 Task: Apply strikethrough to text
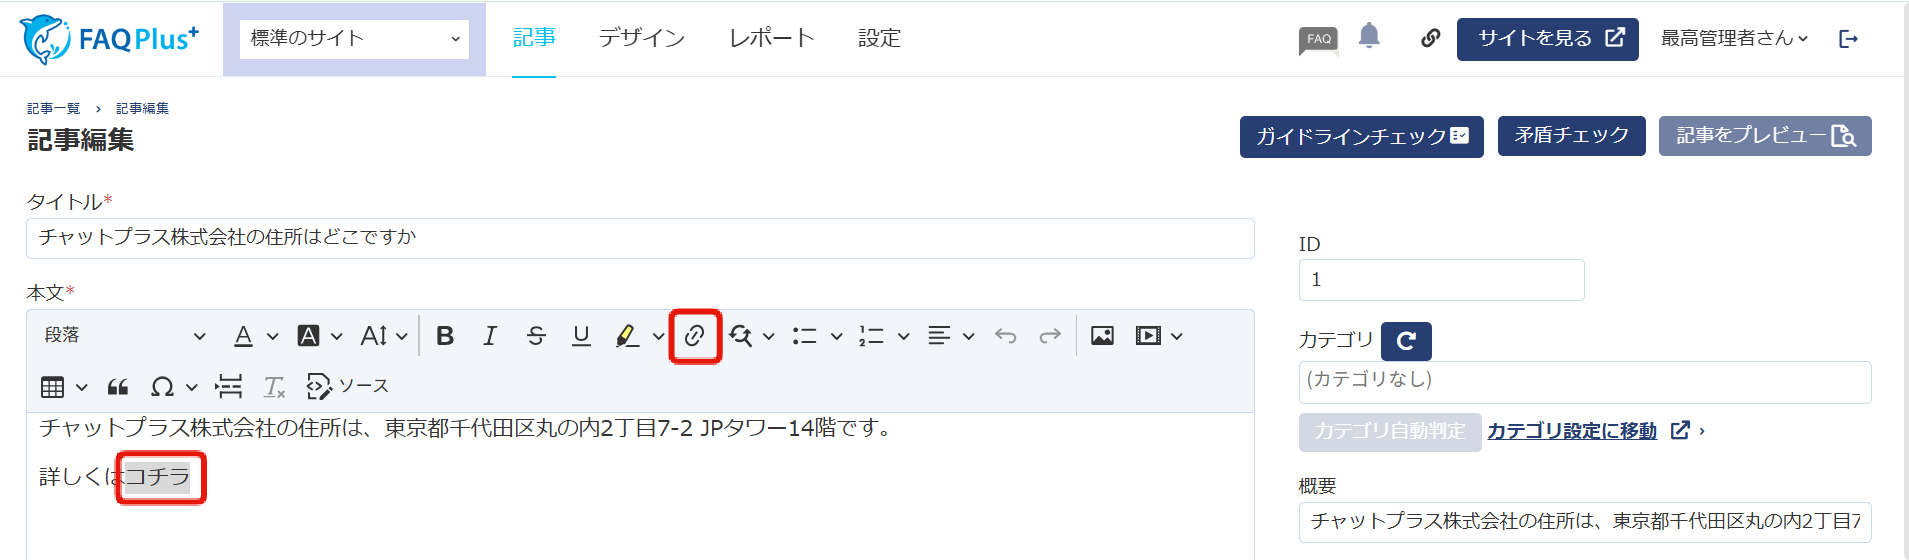536,336
